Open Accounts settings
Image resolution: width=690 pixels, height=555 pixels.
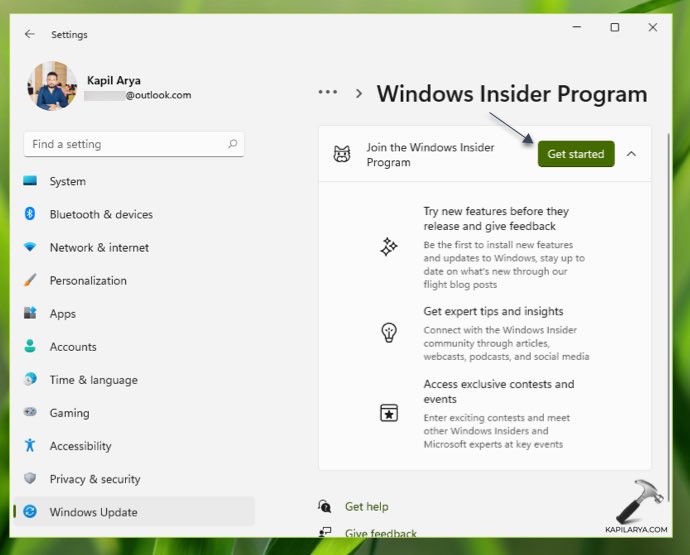pyautogui.click(x=73, y=347)
